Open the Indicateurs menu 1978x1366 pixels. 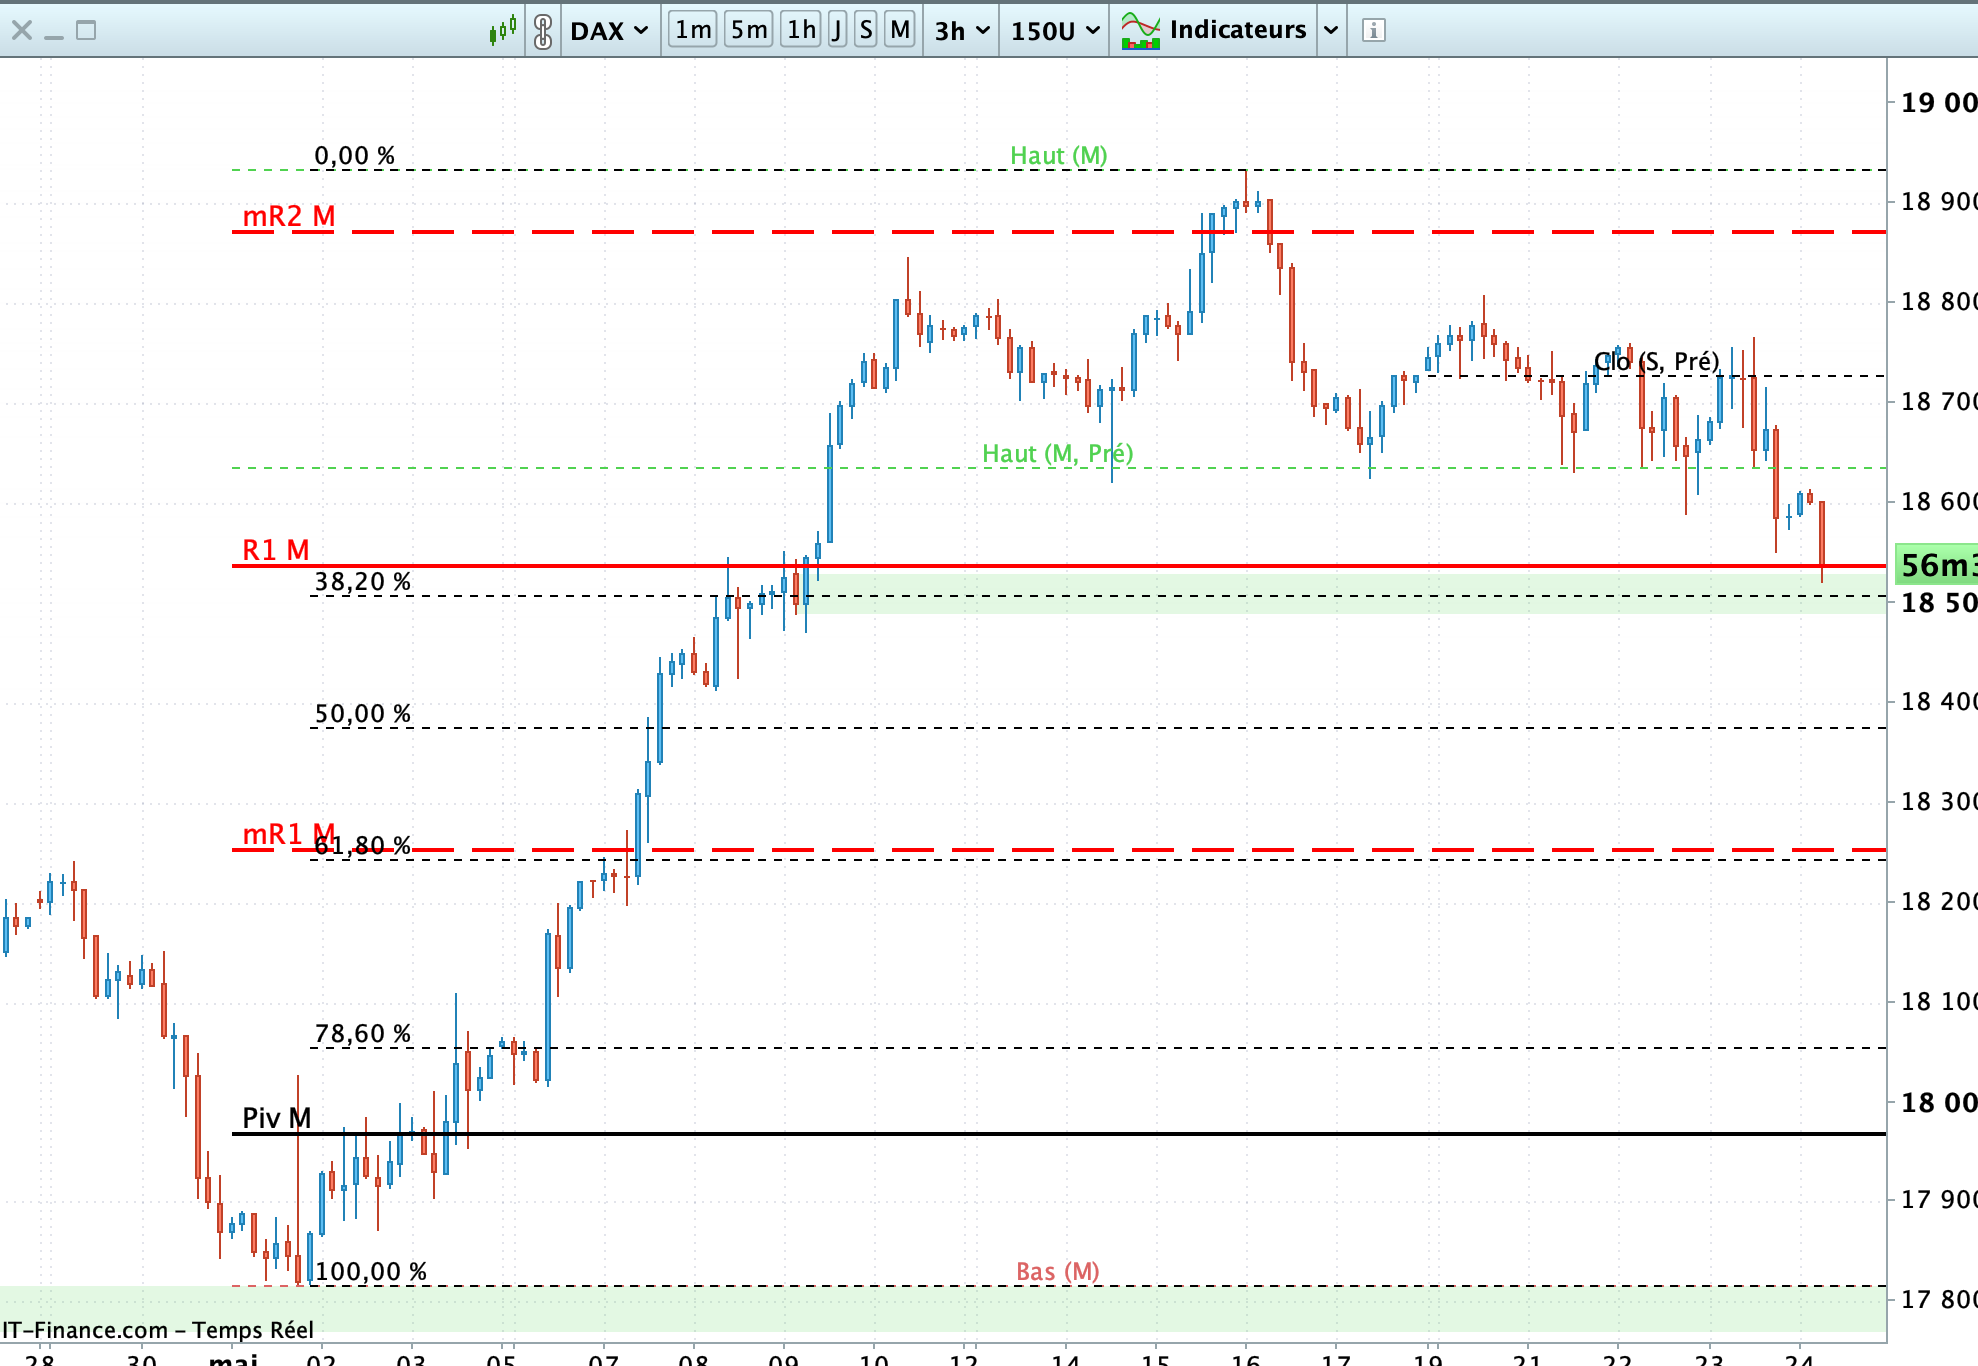(x=1237, y=30)
